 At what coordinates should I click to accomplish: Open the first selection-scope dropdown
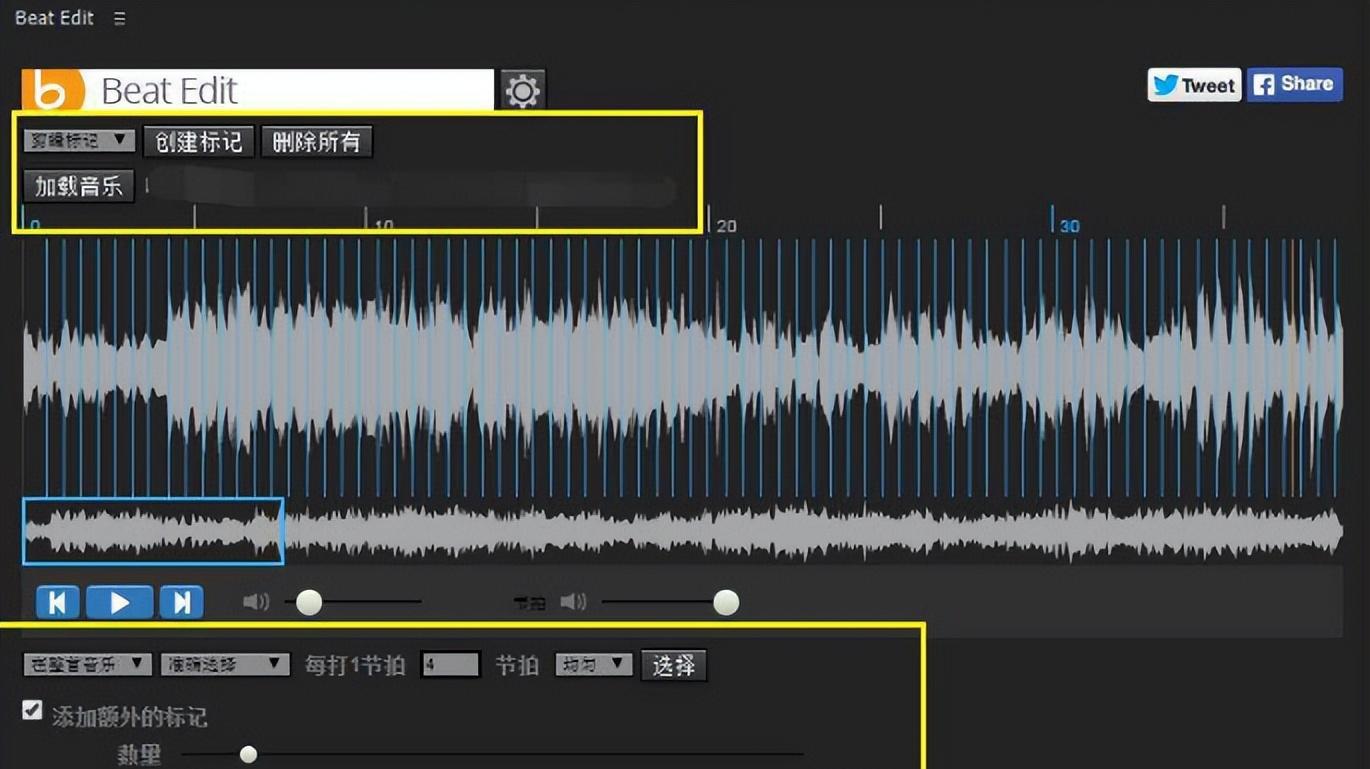pos(87,664)
